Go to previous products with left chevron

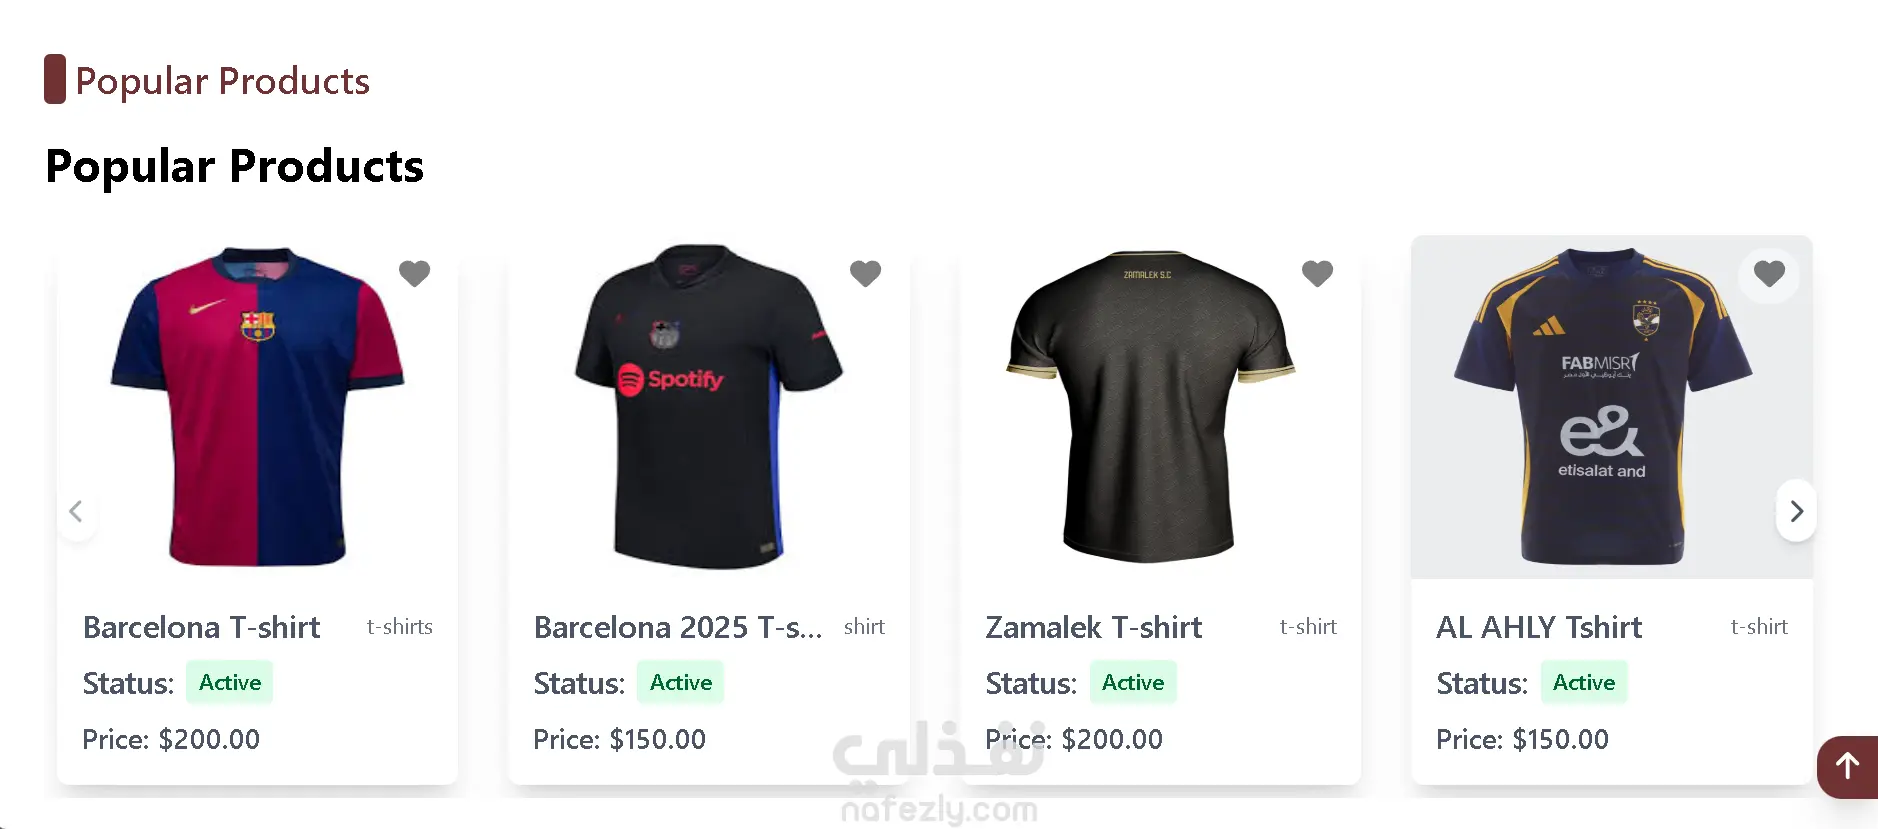click(76, 511)
